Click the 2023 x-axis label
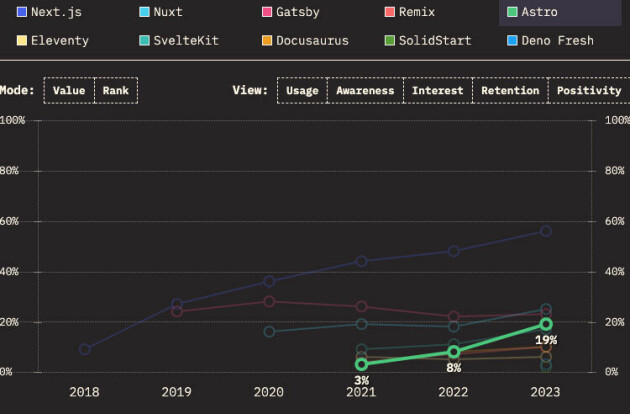The width and height of the screenshot is (630, 414). point(545,392)
